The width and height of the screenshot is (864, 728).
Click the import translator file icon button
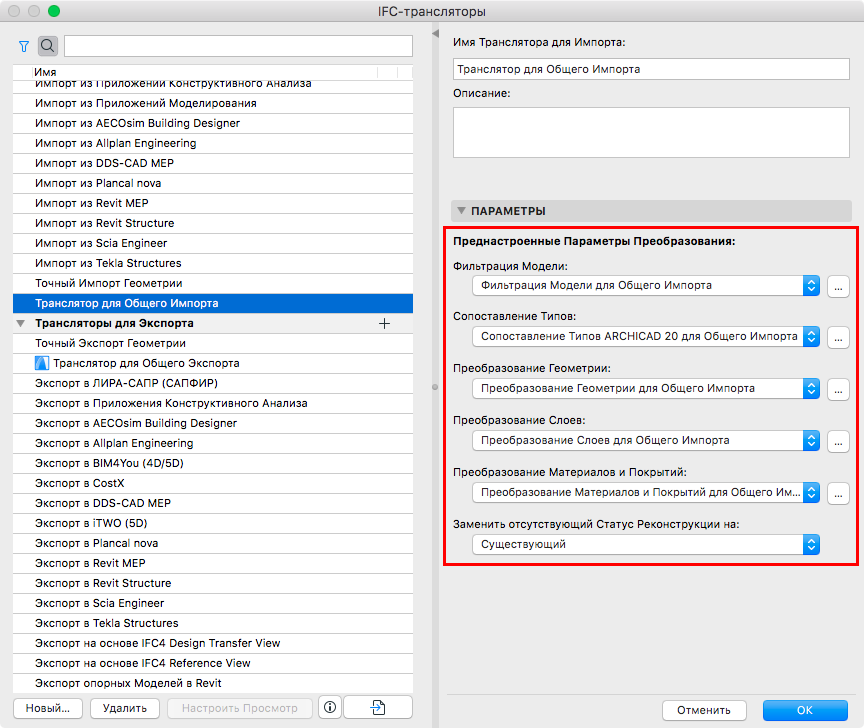(x=378, y=707)
